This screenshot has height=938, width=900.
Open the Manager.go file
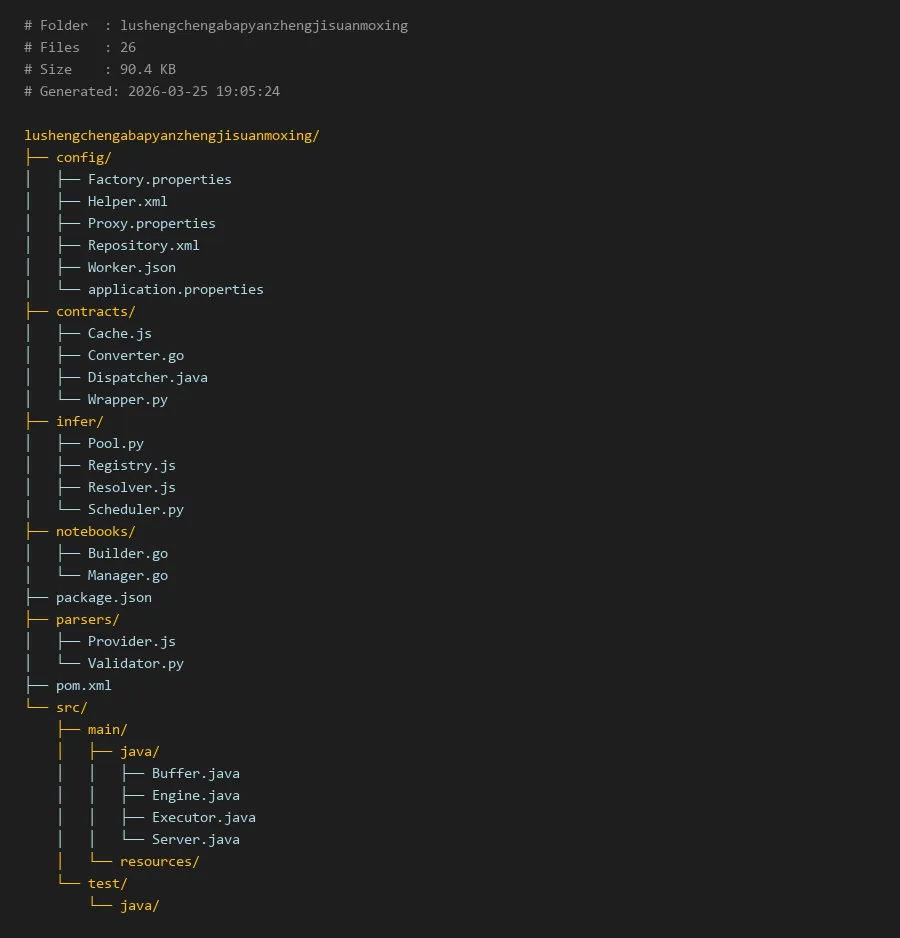pyautogui.click(x=127, y=575)
